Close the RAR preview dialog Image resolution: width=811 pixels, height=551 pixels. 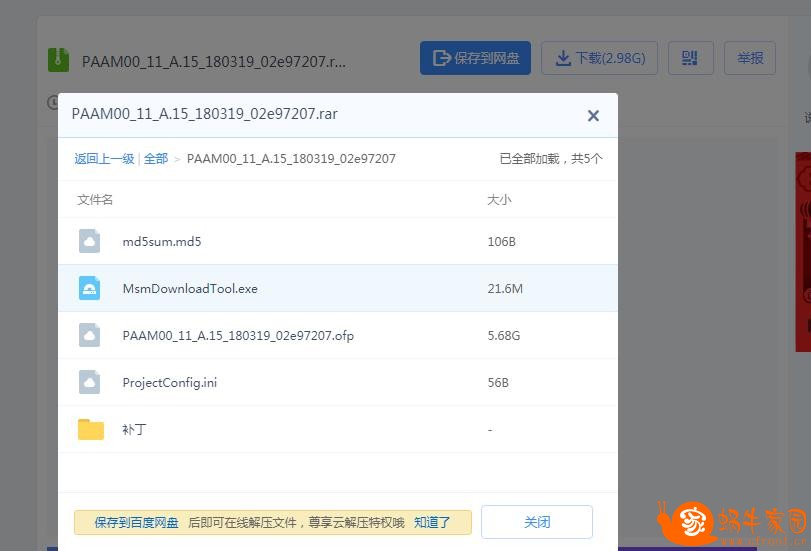click(593, 115)
